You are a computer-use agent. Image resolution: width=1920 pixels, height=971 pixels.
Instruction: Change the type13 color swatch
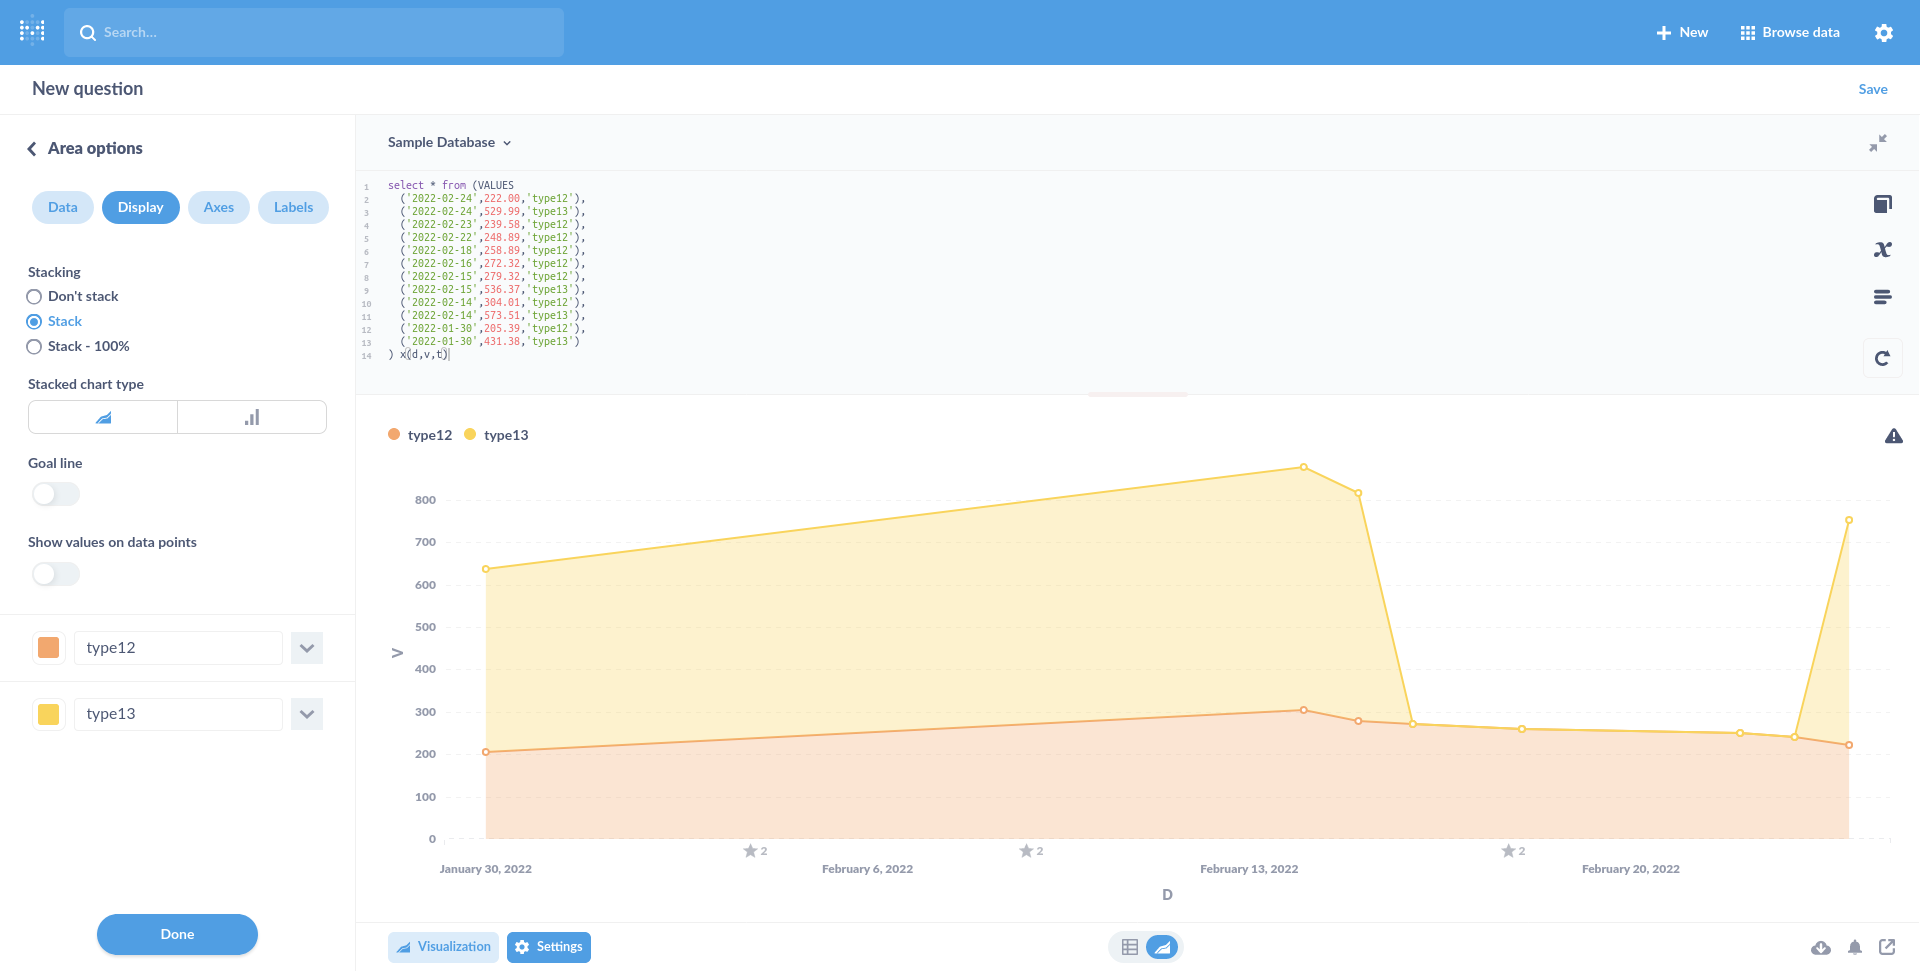[48, 714]
